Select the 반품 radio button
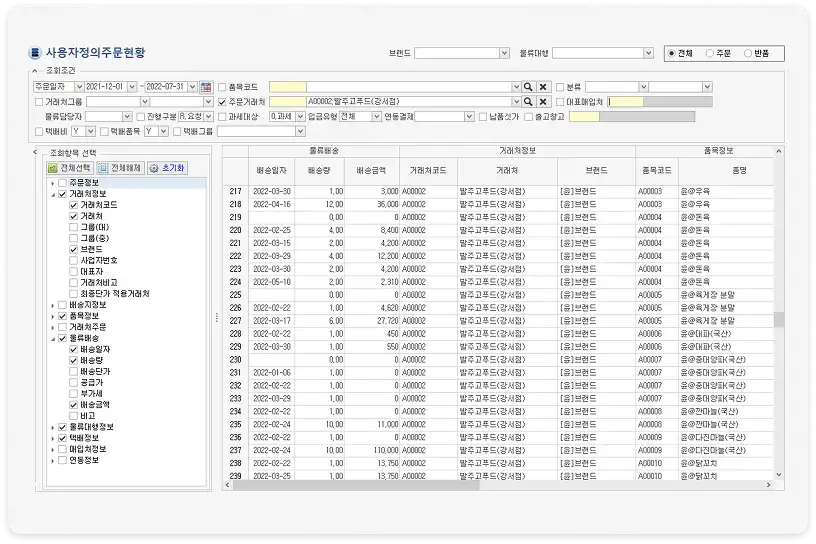Image resolution: width=816 pixels, height=544 pixels. click(748, 53)
